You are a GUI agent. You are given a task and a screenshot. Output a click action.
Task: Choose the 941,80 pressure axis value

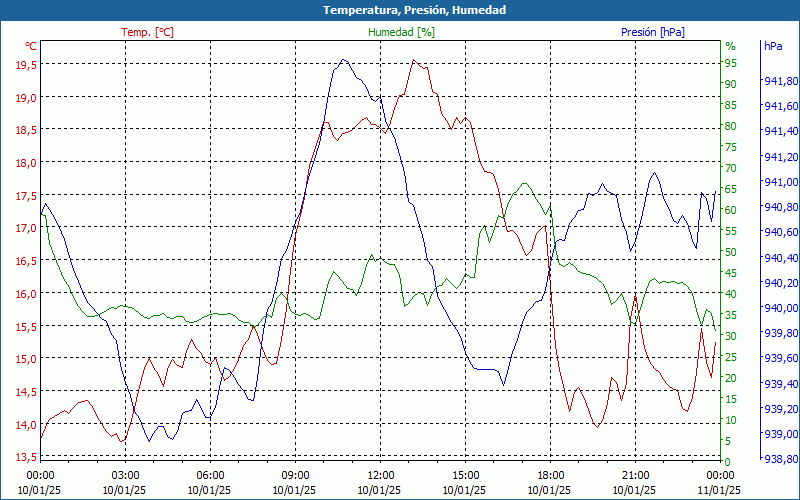click(781, 81)
